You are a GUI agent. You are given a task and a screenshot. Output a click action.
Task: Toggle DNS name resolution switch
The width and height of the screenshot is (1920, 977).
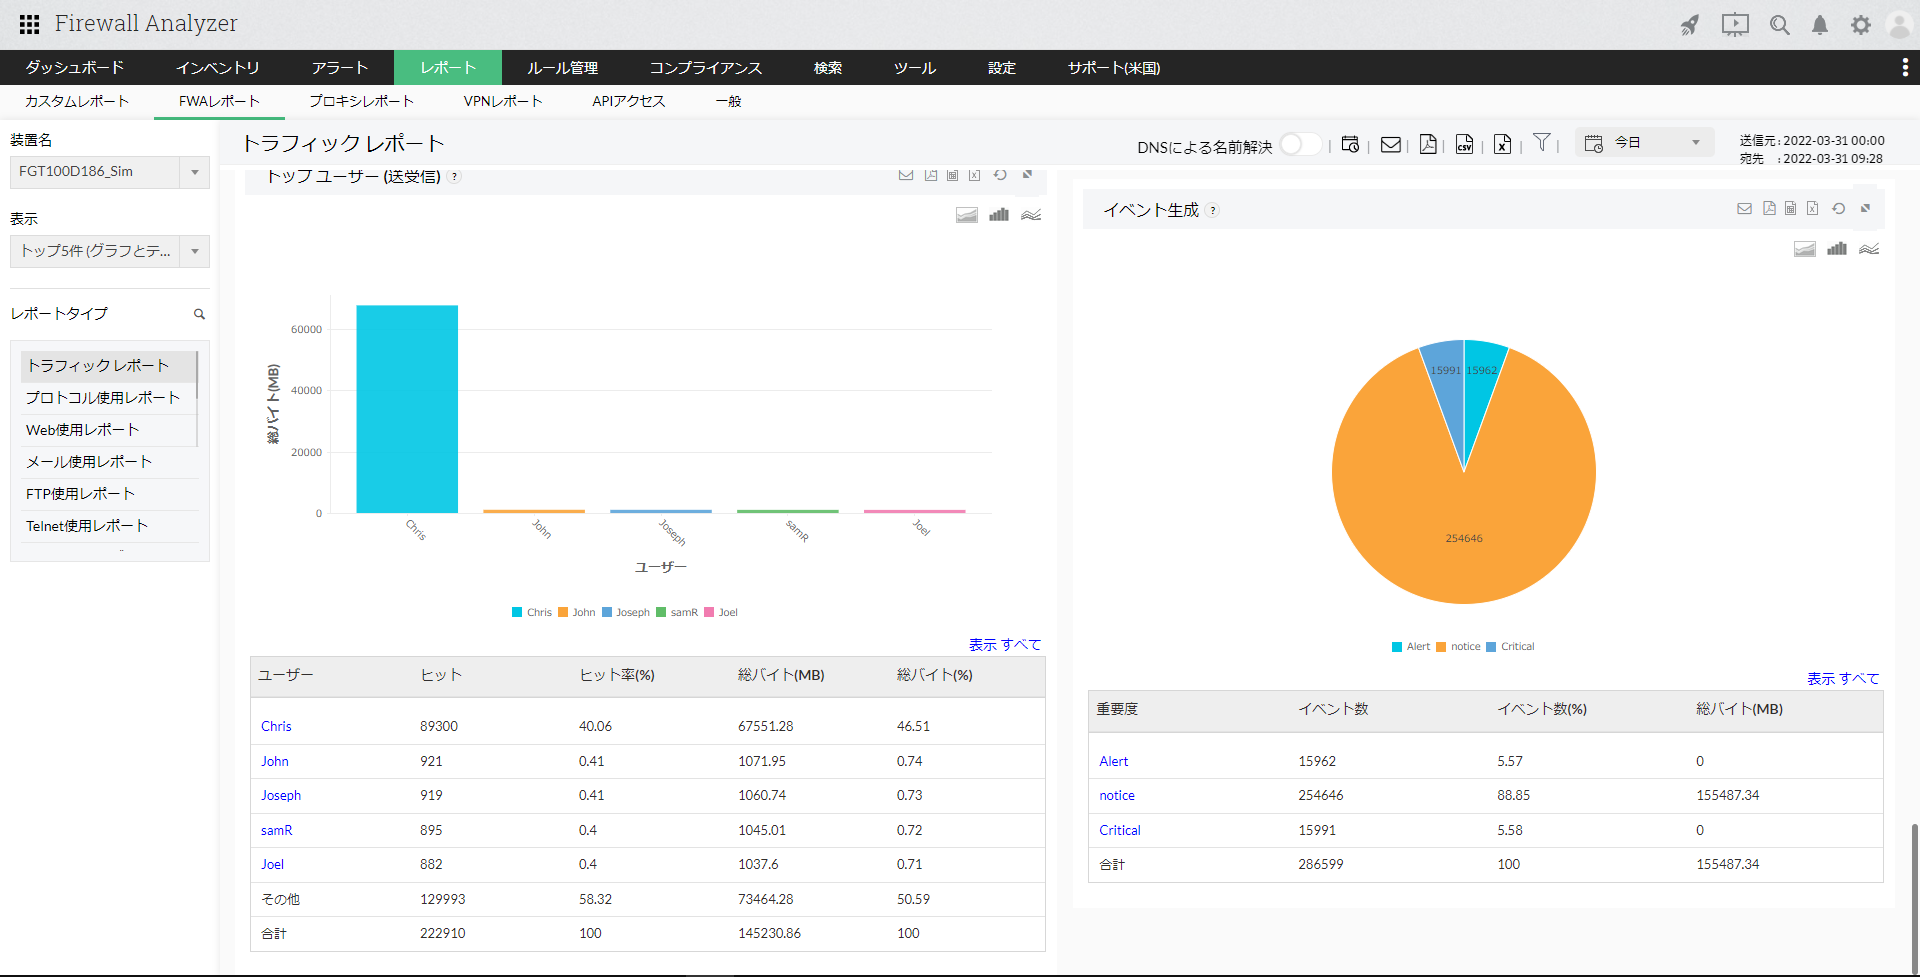(1299, 145)
